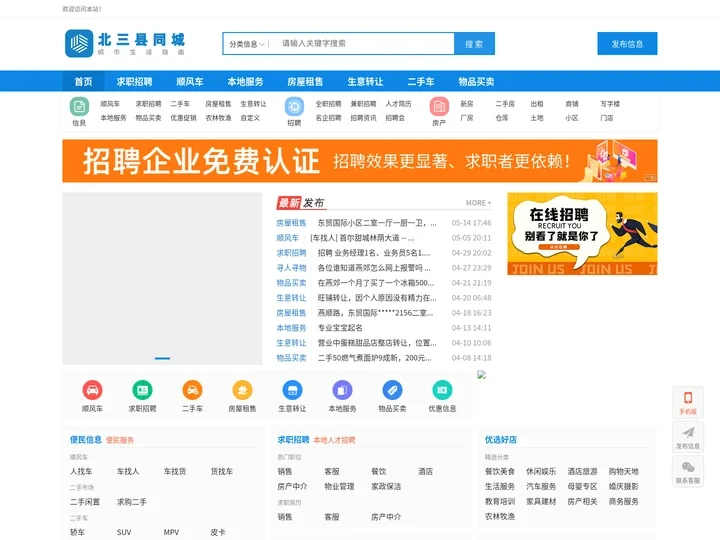Viewport: 720px width, 540px height.
Task: Click the 便民服务 orange subtitle link
Action: (x=120, y=440)
